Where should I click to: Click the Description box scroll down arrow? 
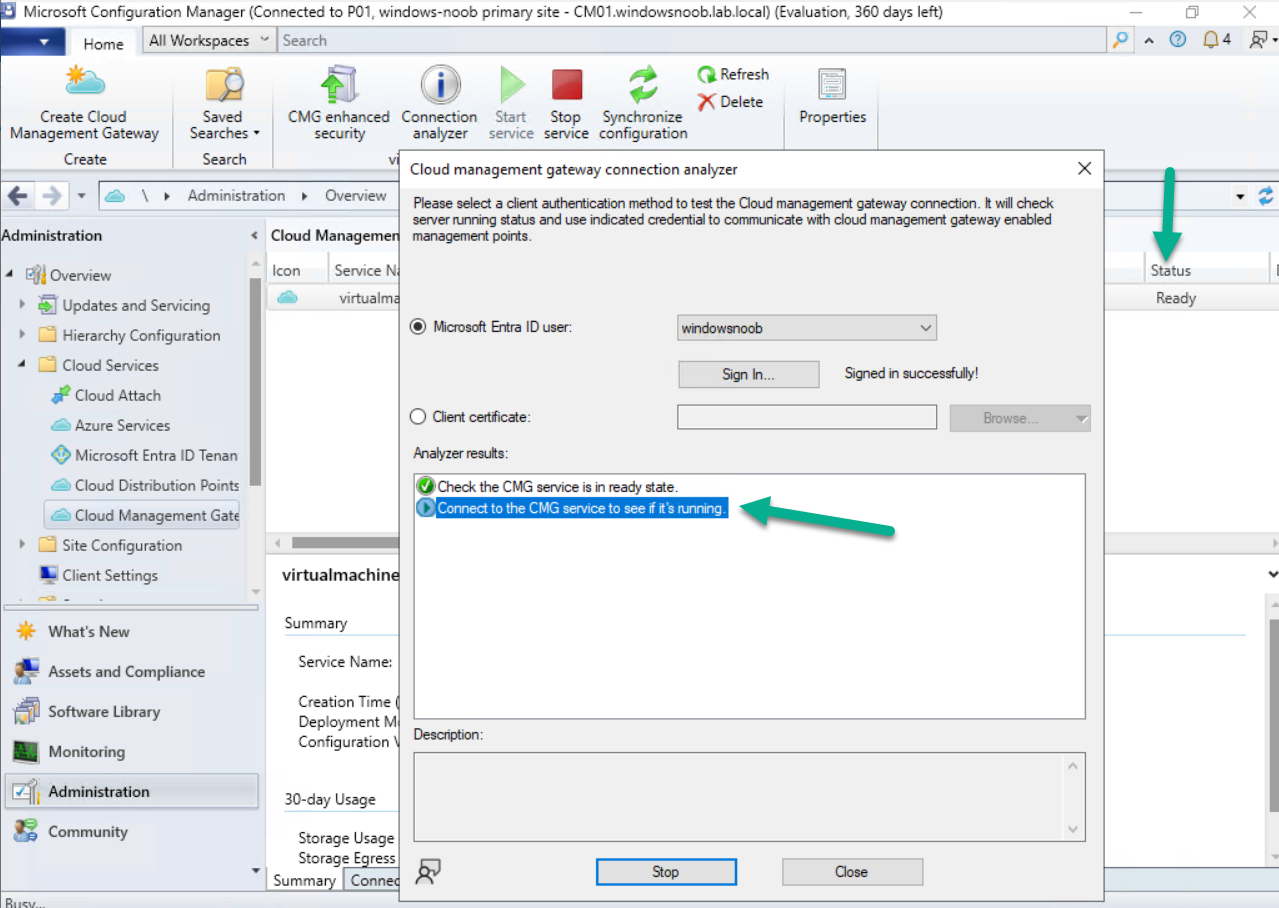[1074, 830]
